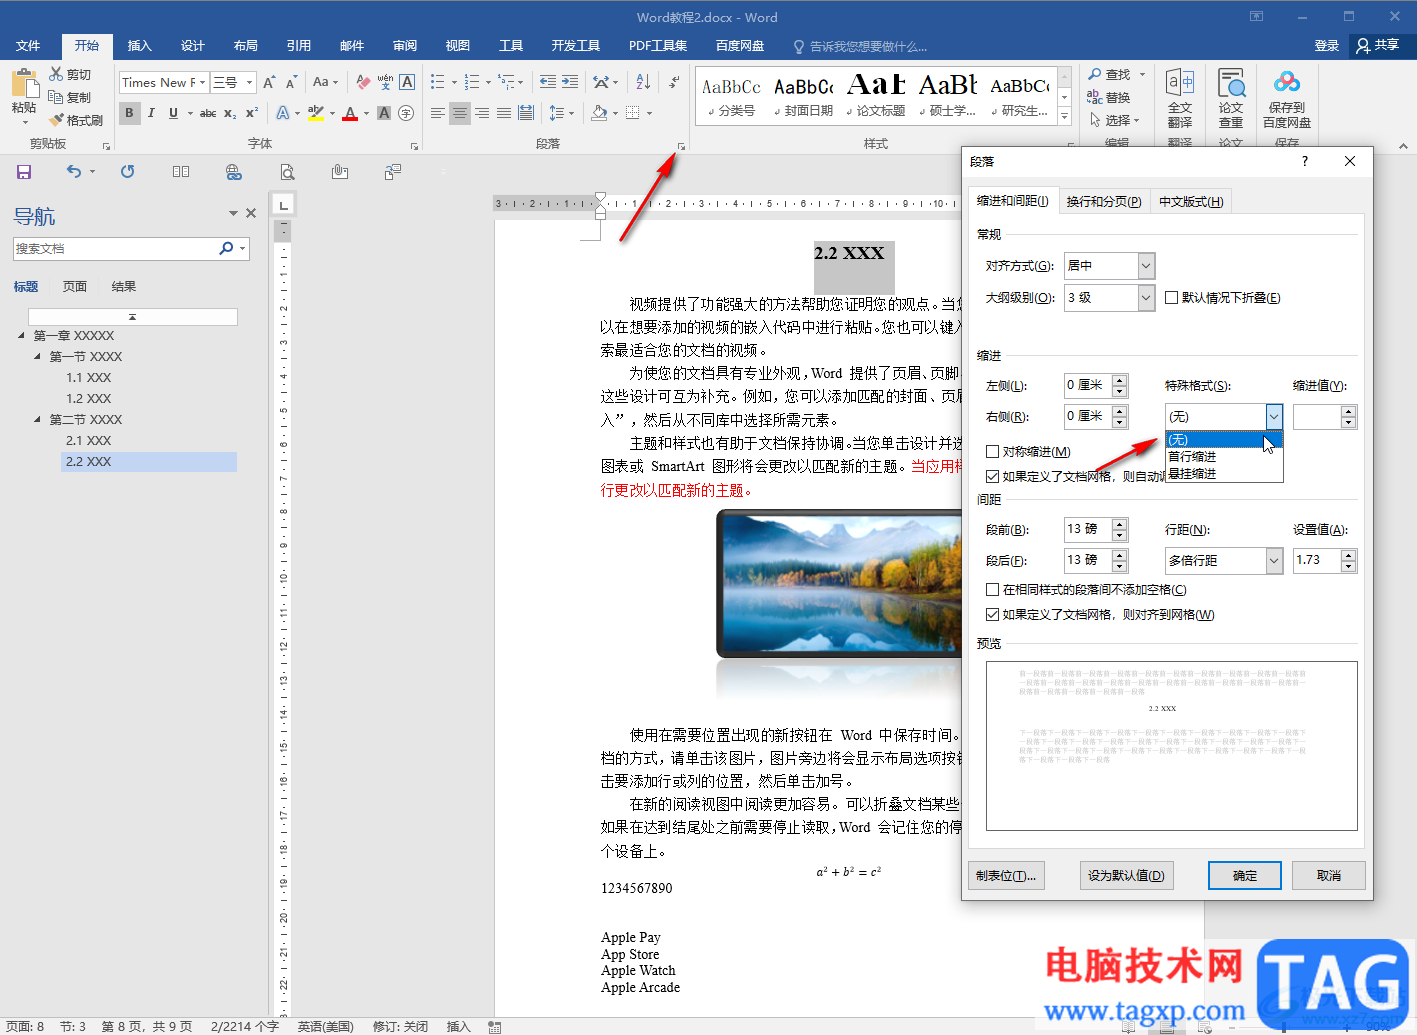
Task: Open the 文件 menu
Action: click(28, 46)
